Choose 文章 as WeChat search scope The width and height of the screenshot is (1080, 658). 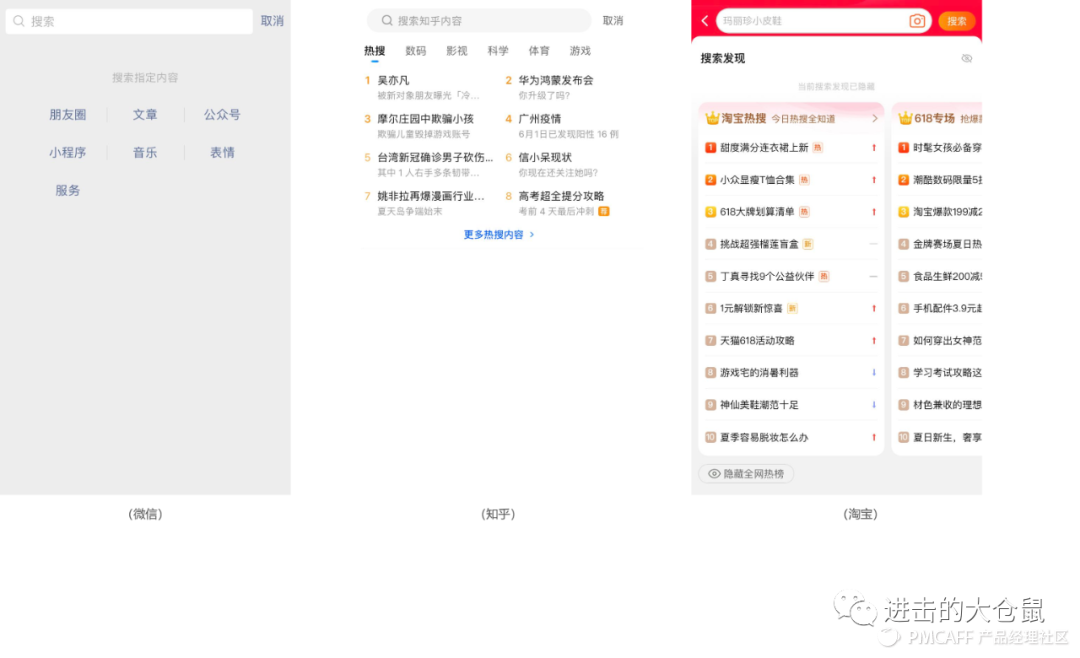145,114
